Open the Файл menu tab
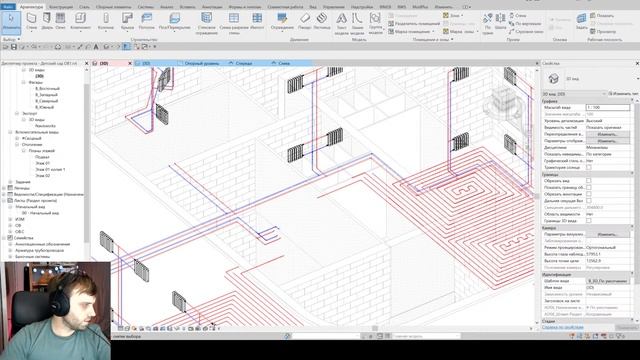This screenshot has height=360, width=640. pyautogui.click(x=8, y=7)
